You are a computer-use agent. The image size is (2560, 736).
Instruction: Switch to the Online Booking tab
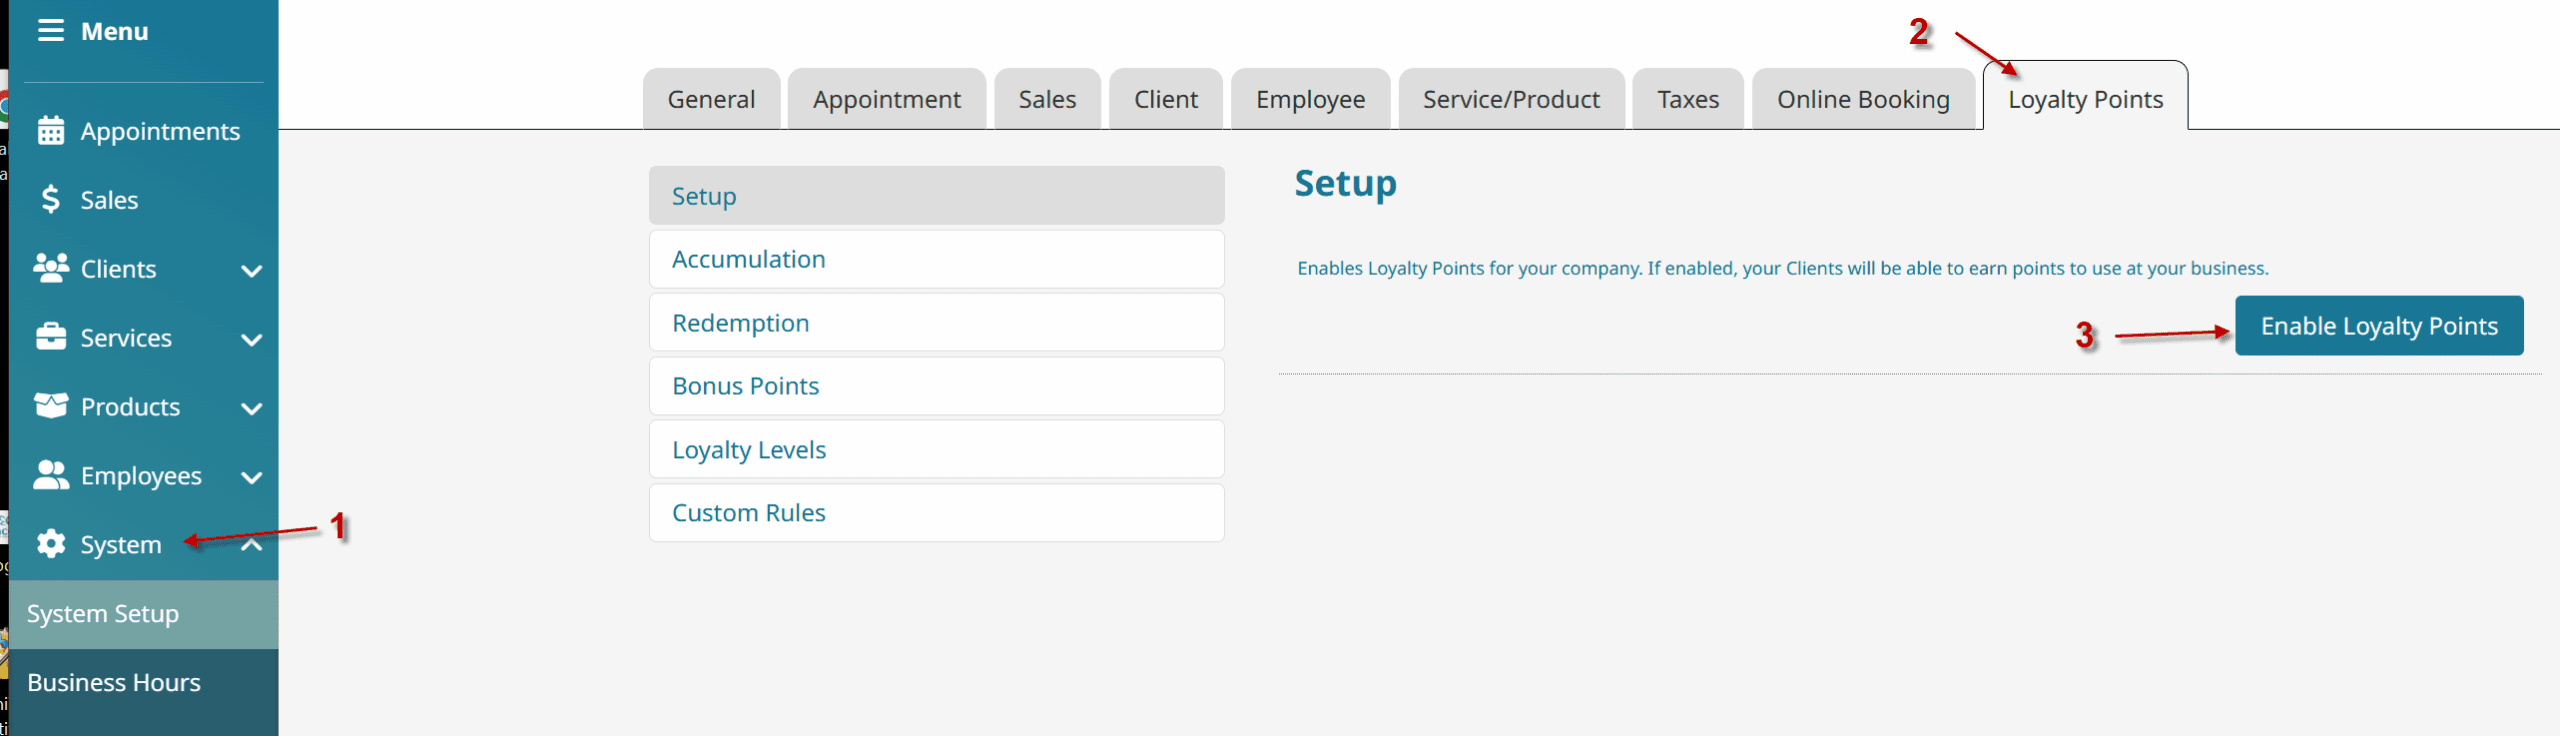pyautogui.click(x=1863, y=100)
